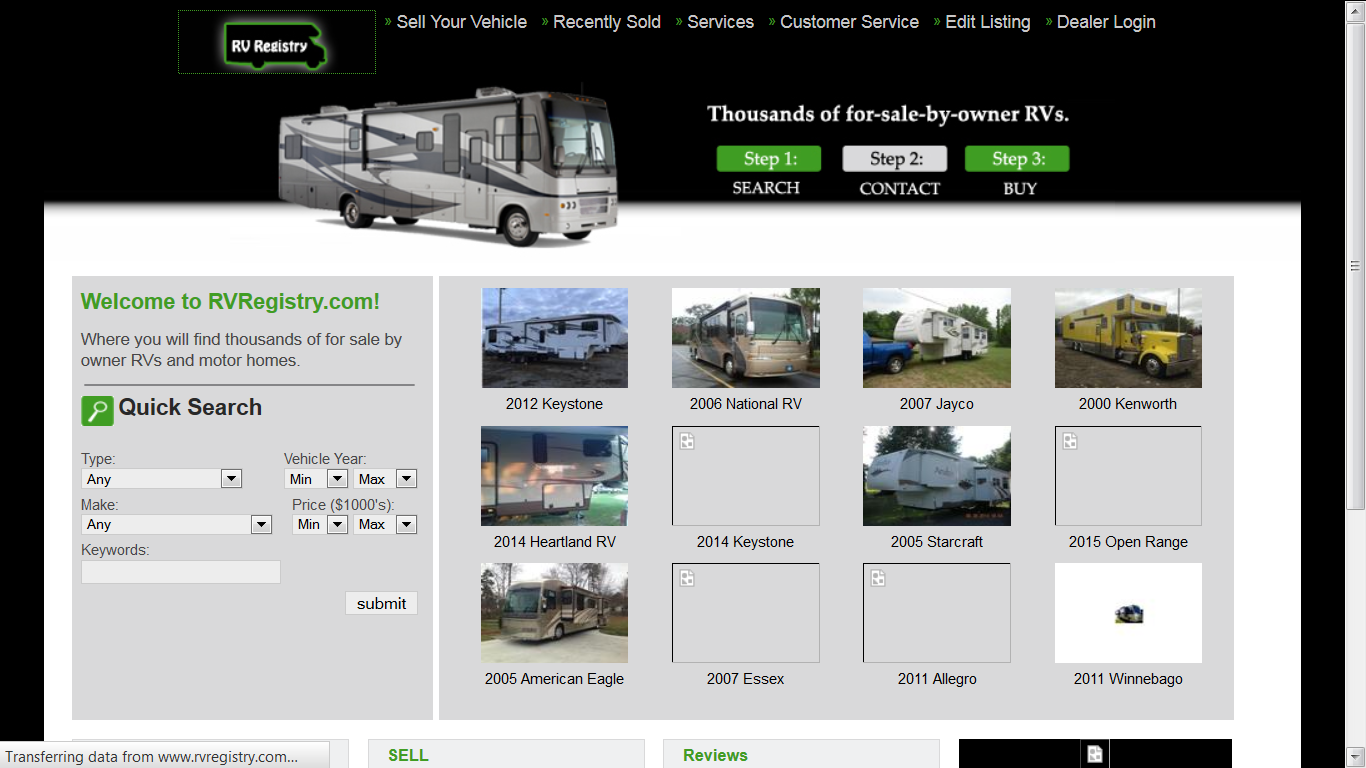
Task: Click the "Welcome to RVRegistry.com!" heading
Action: [x=231, y=302]
